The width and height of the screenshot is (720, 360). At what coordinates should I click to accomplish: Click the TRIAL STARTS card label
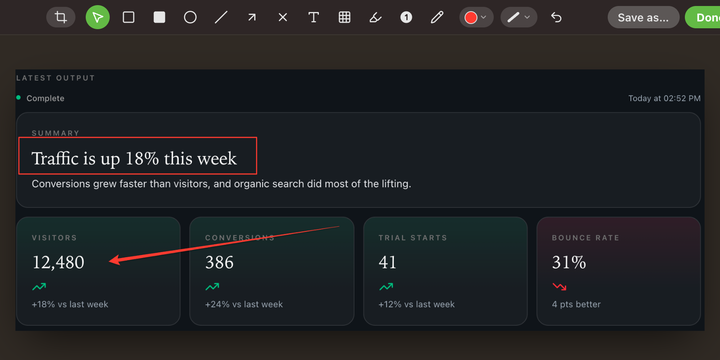tap(413, 238)
